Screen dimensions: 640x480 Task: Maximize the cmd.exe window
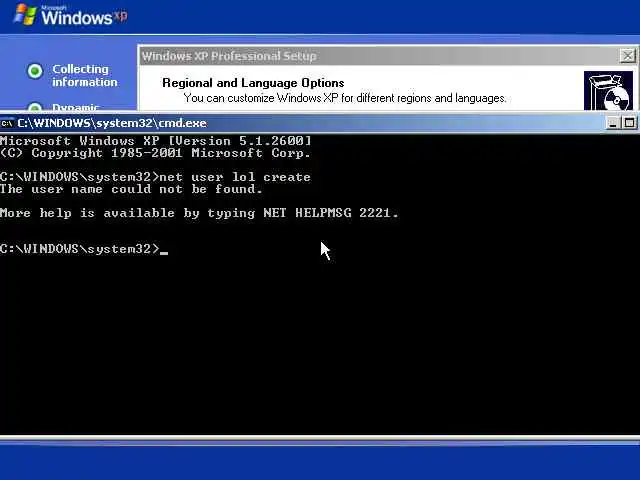click(x=629, y=123)
